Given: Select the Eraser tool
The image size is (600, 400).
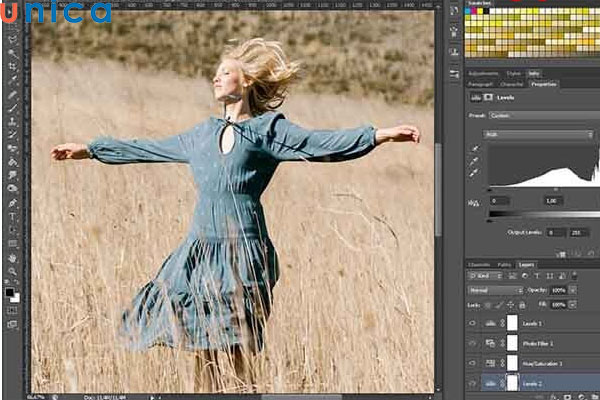Looking at the screenshot, I should [13, 149].
